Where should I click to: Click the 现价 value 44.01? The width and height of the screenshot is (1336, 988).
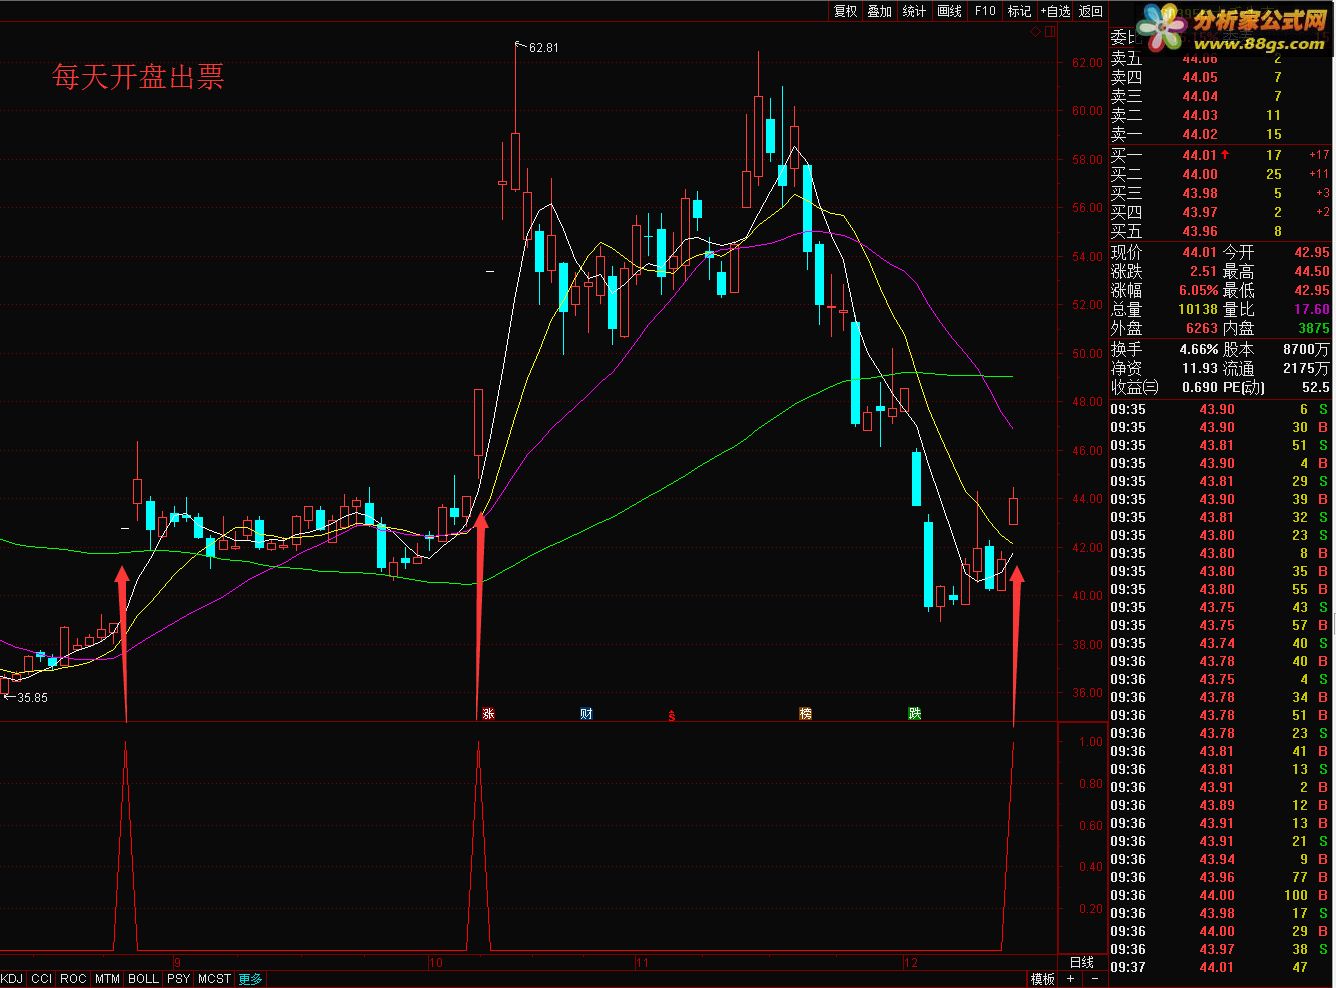point(1199,253)
